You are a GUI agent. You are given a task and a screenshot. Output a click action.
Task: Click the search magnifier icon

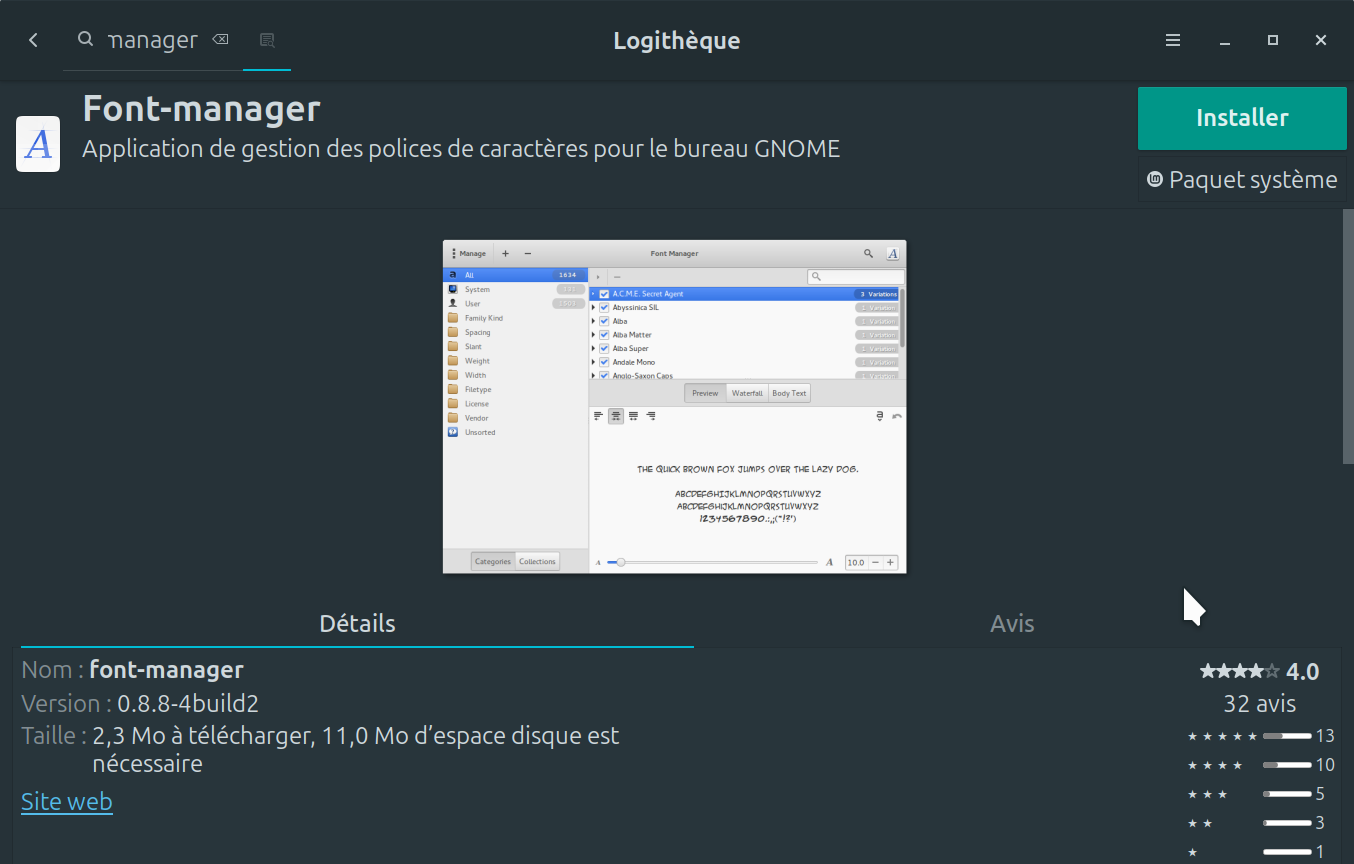coord(86,39)
